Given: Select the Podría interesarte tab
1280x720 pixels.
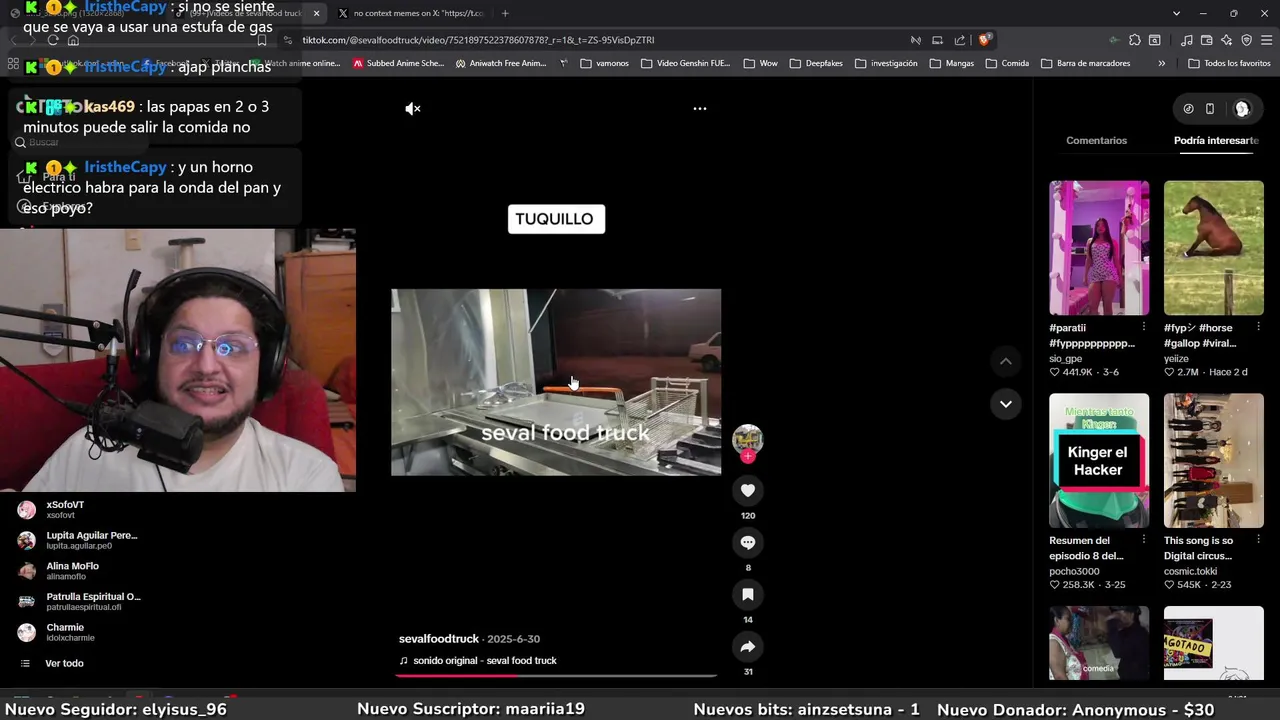Looking at the screenshot, I should tap(1216, 141).
